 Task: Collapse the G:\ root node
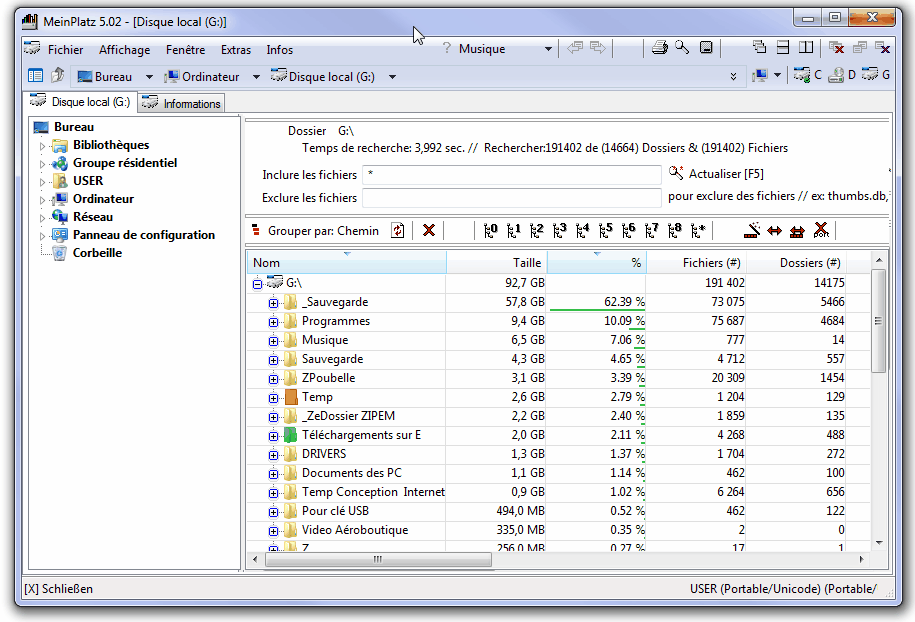[257, 284]
